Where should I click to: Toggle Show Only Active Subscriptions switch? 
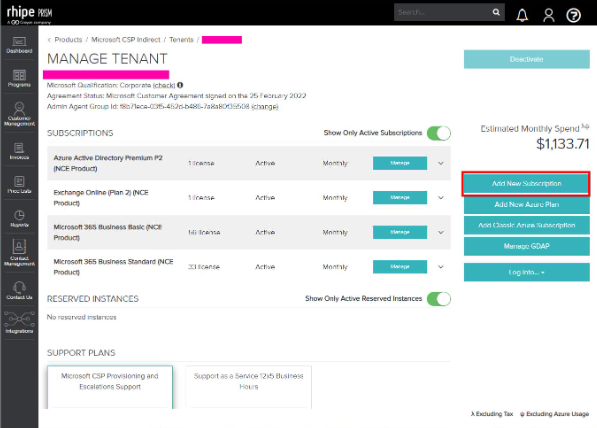coord(439,133)
